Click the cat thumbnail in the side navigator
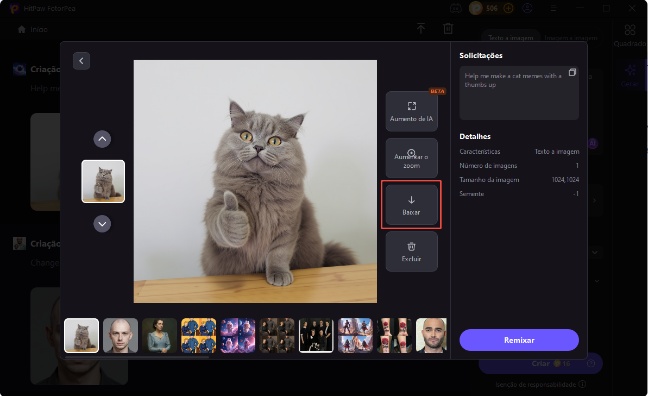Image resolution: width=648 pixels, height=396 pixels. [103, 181]
